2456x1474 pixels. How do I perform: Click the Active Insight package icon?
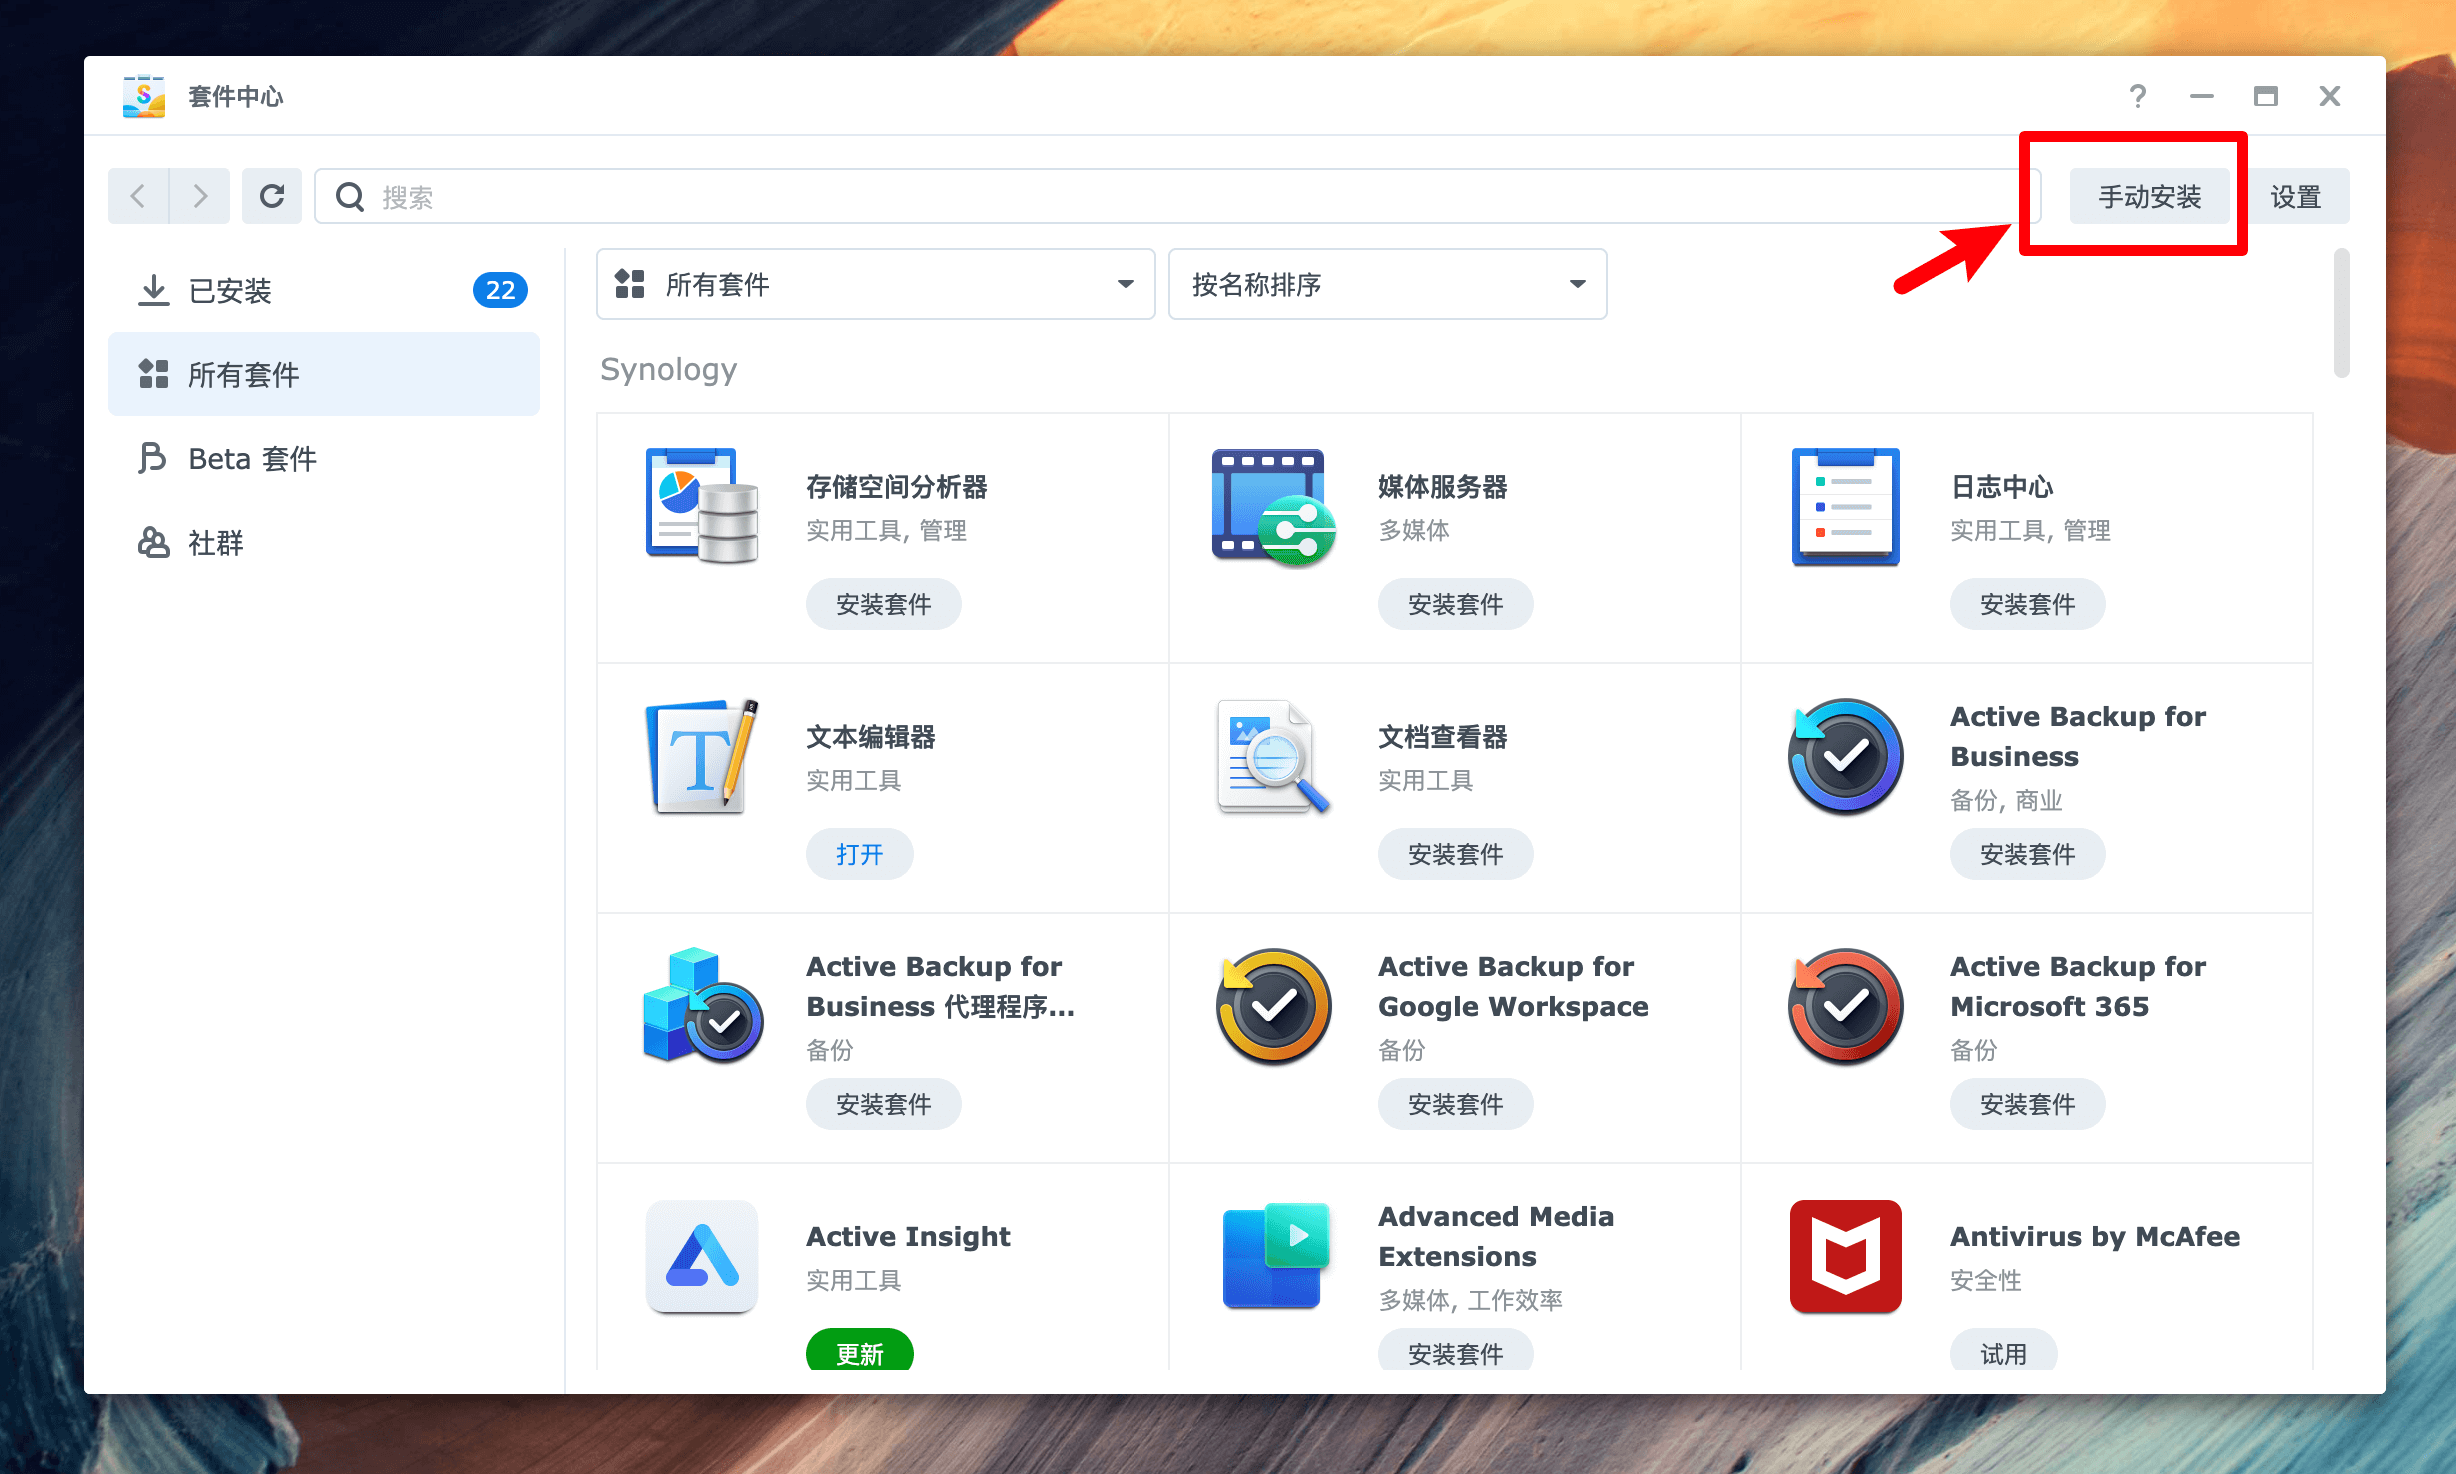tap(701, 1256)
